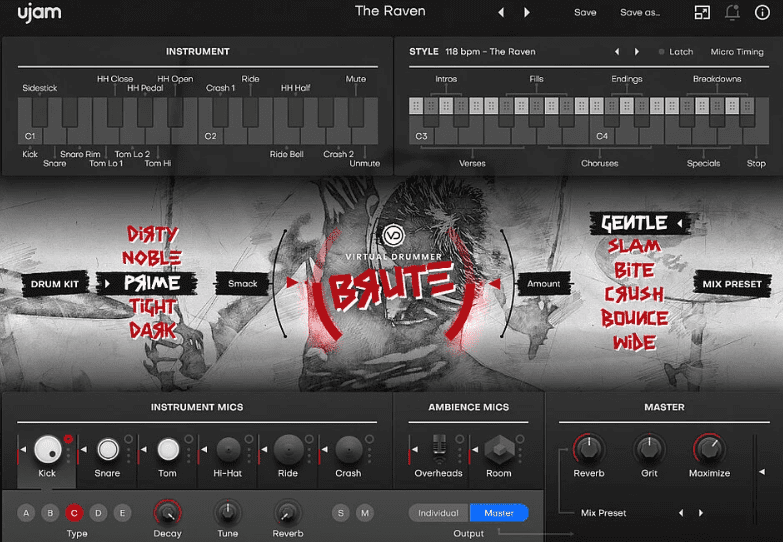Click the Overheads ambience mic faders
Image resolution: width=783 pixels, height=542 pixels.
point(437,449)
